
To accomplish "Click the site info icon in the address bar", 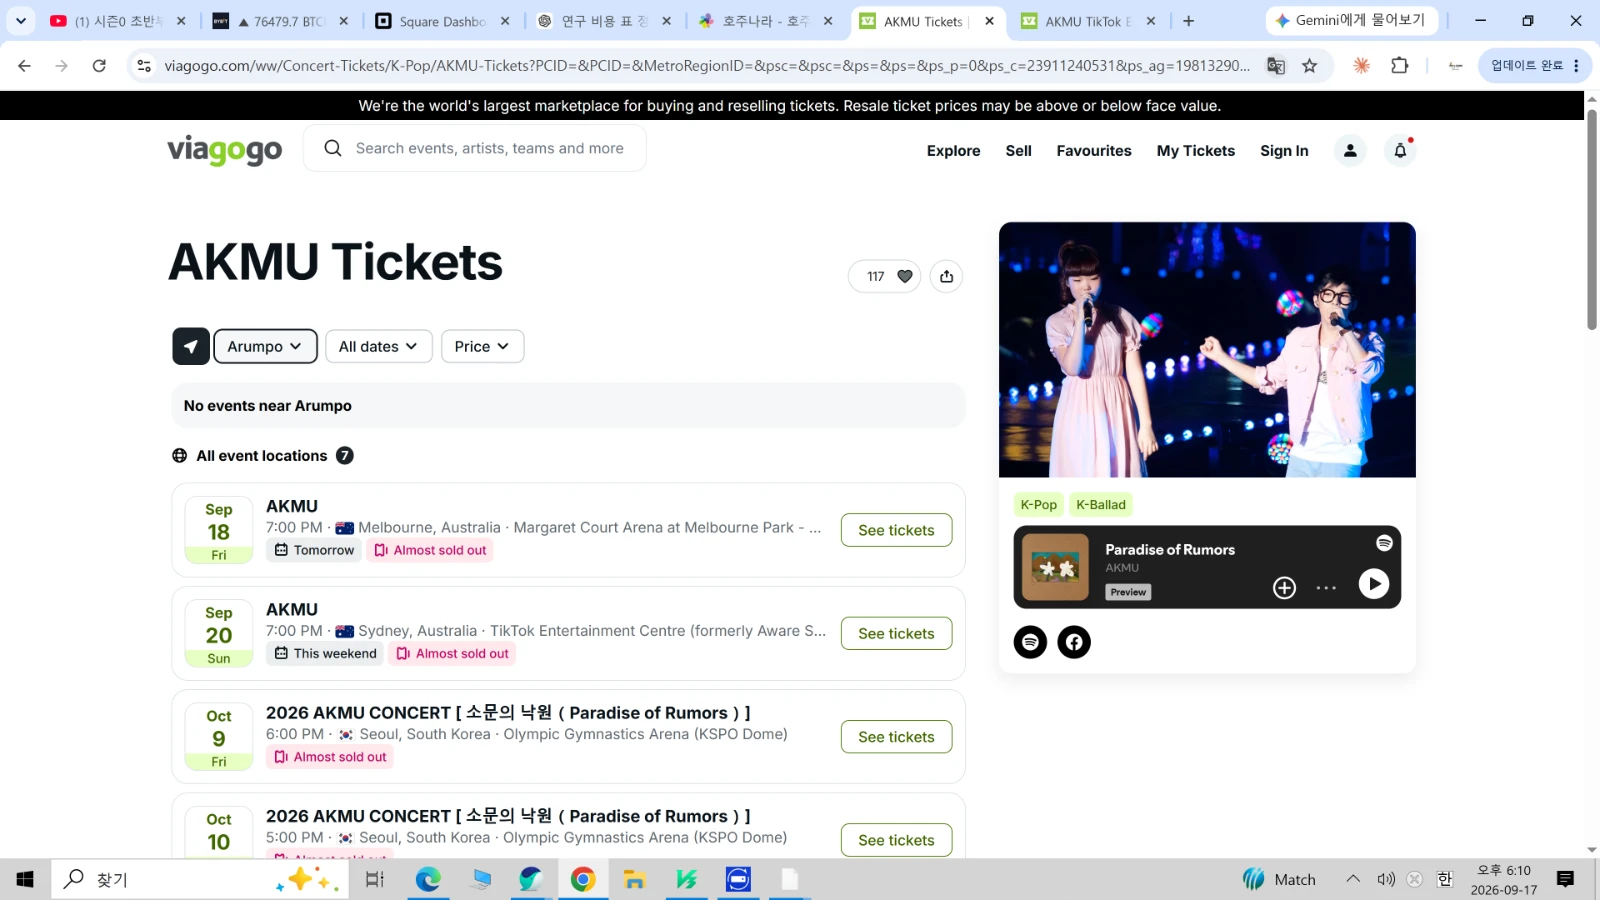I will point(144,66).
